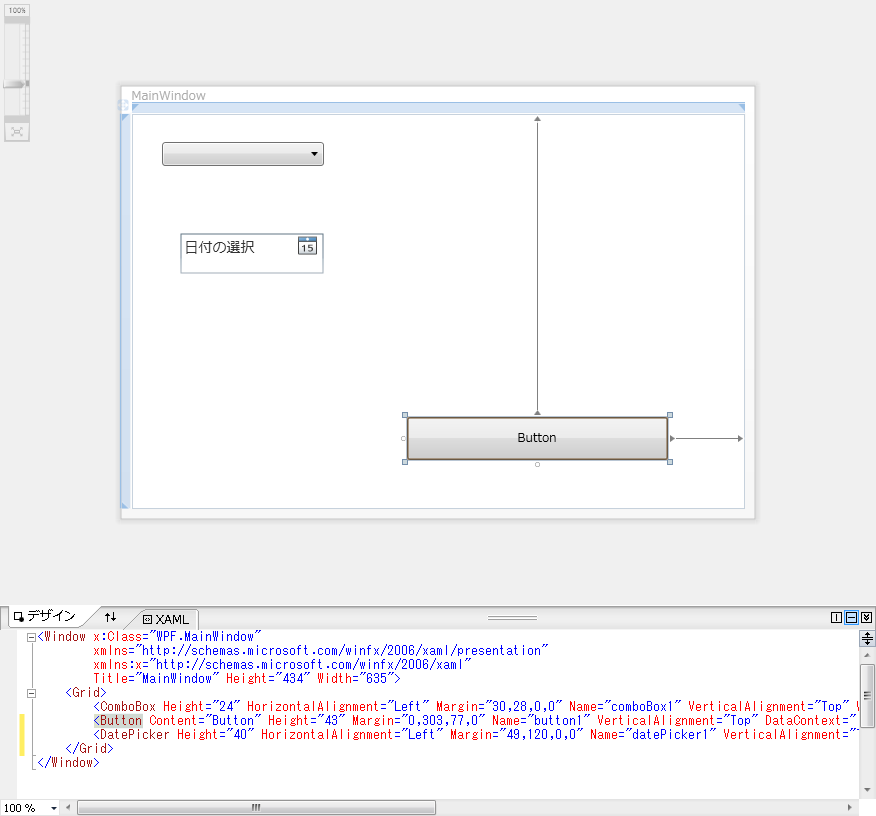Click the swap panes icon between the tabs
Image resolution: width=876 pixels, height=816 pixels.
[x=110, y=617]
